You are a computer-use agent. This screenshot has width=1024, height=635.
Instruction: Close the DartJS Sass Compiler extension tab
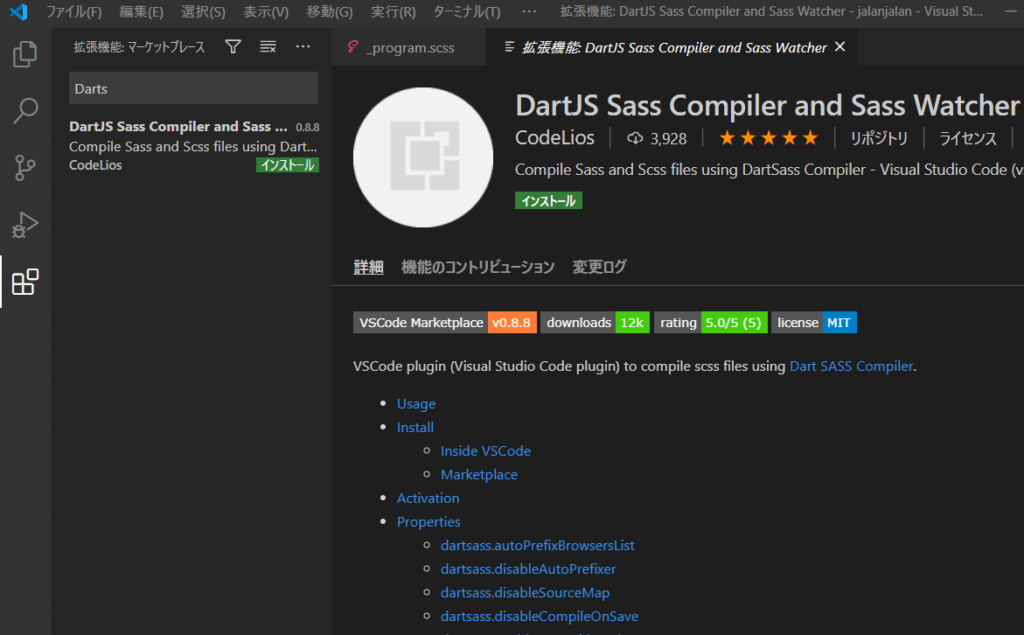click(840, 47)
